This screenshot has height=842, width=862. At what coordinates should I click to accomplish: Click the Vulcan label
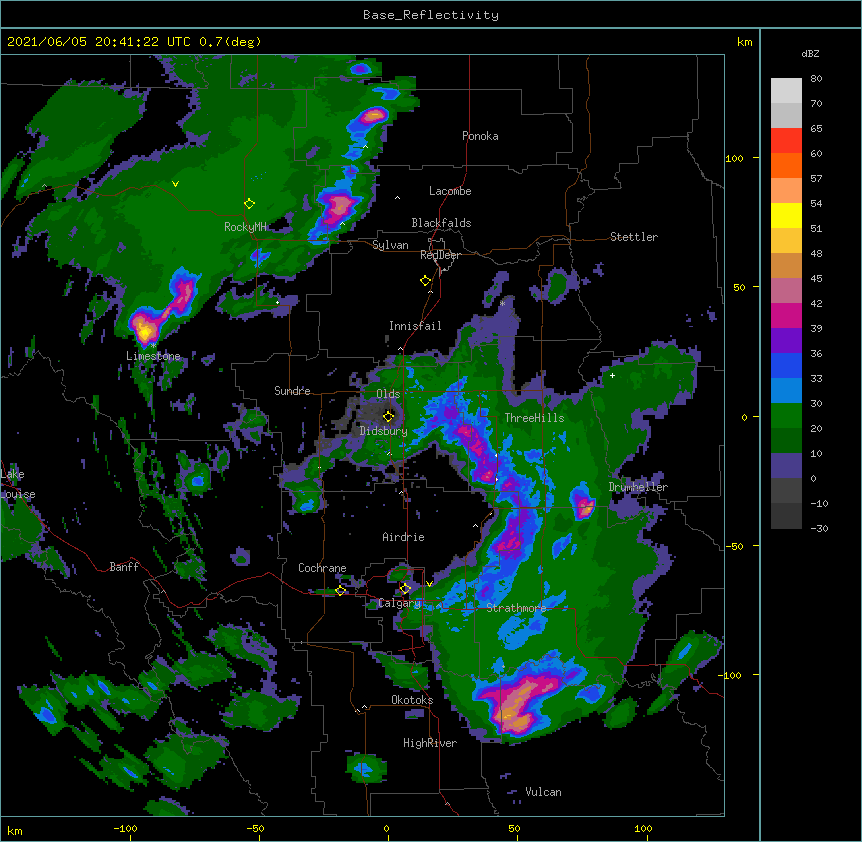pyautogui.click(x=543, y=792)
